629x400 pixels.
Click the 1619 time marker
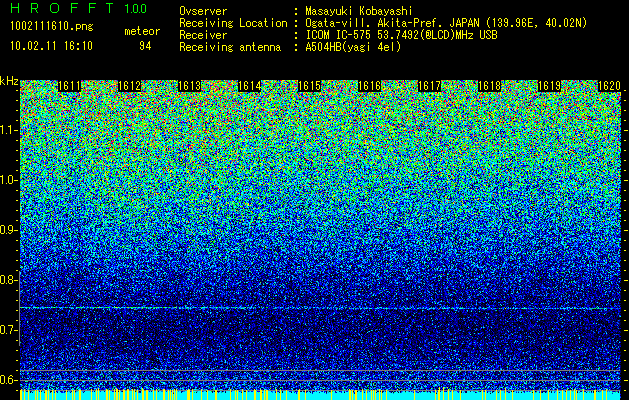(x=549, y=86)
